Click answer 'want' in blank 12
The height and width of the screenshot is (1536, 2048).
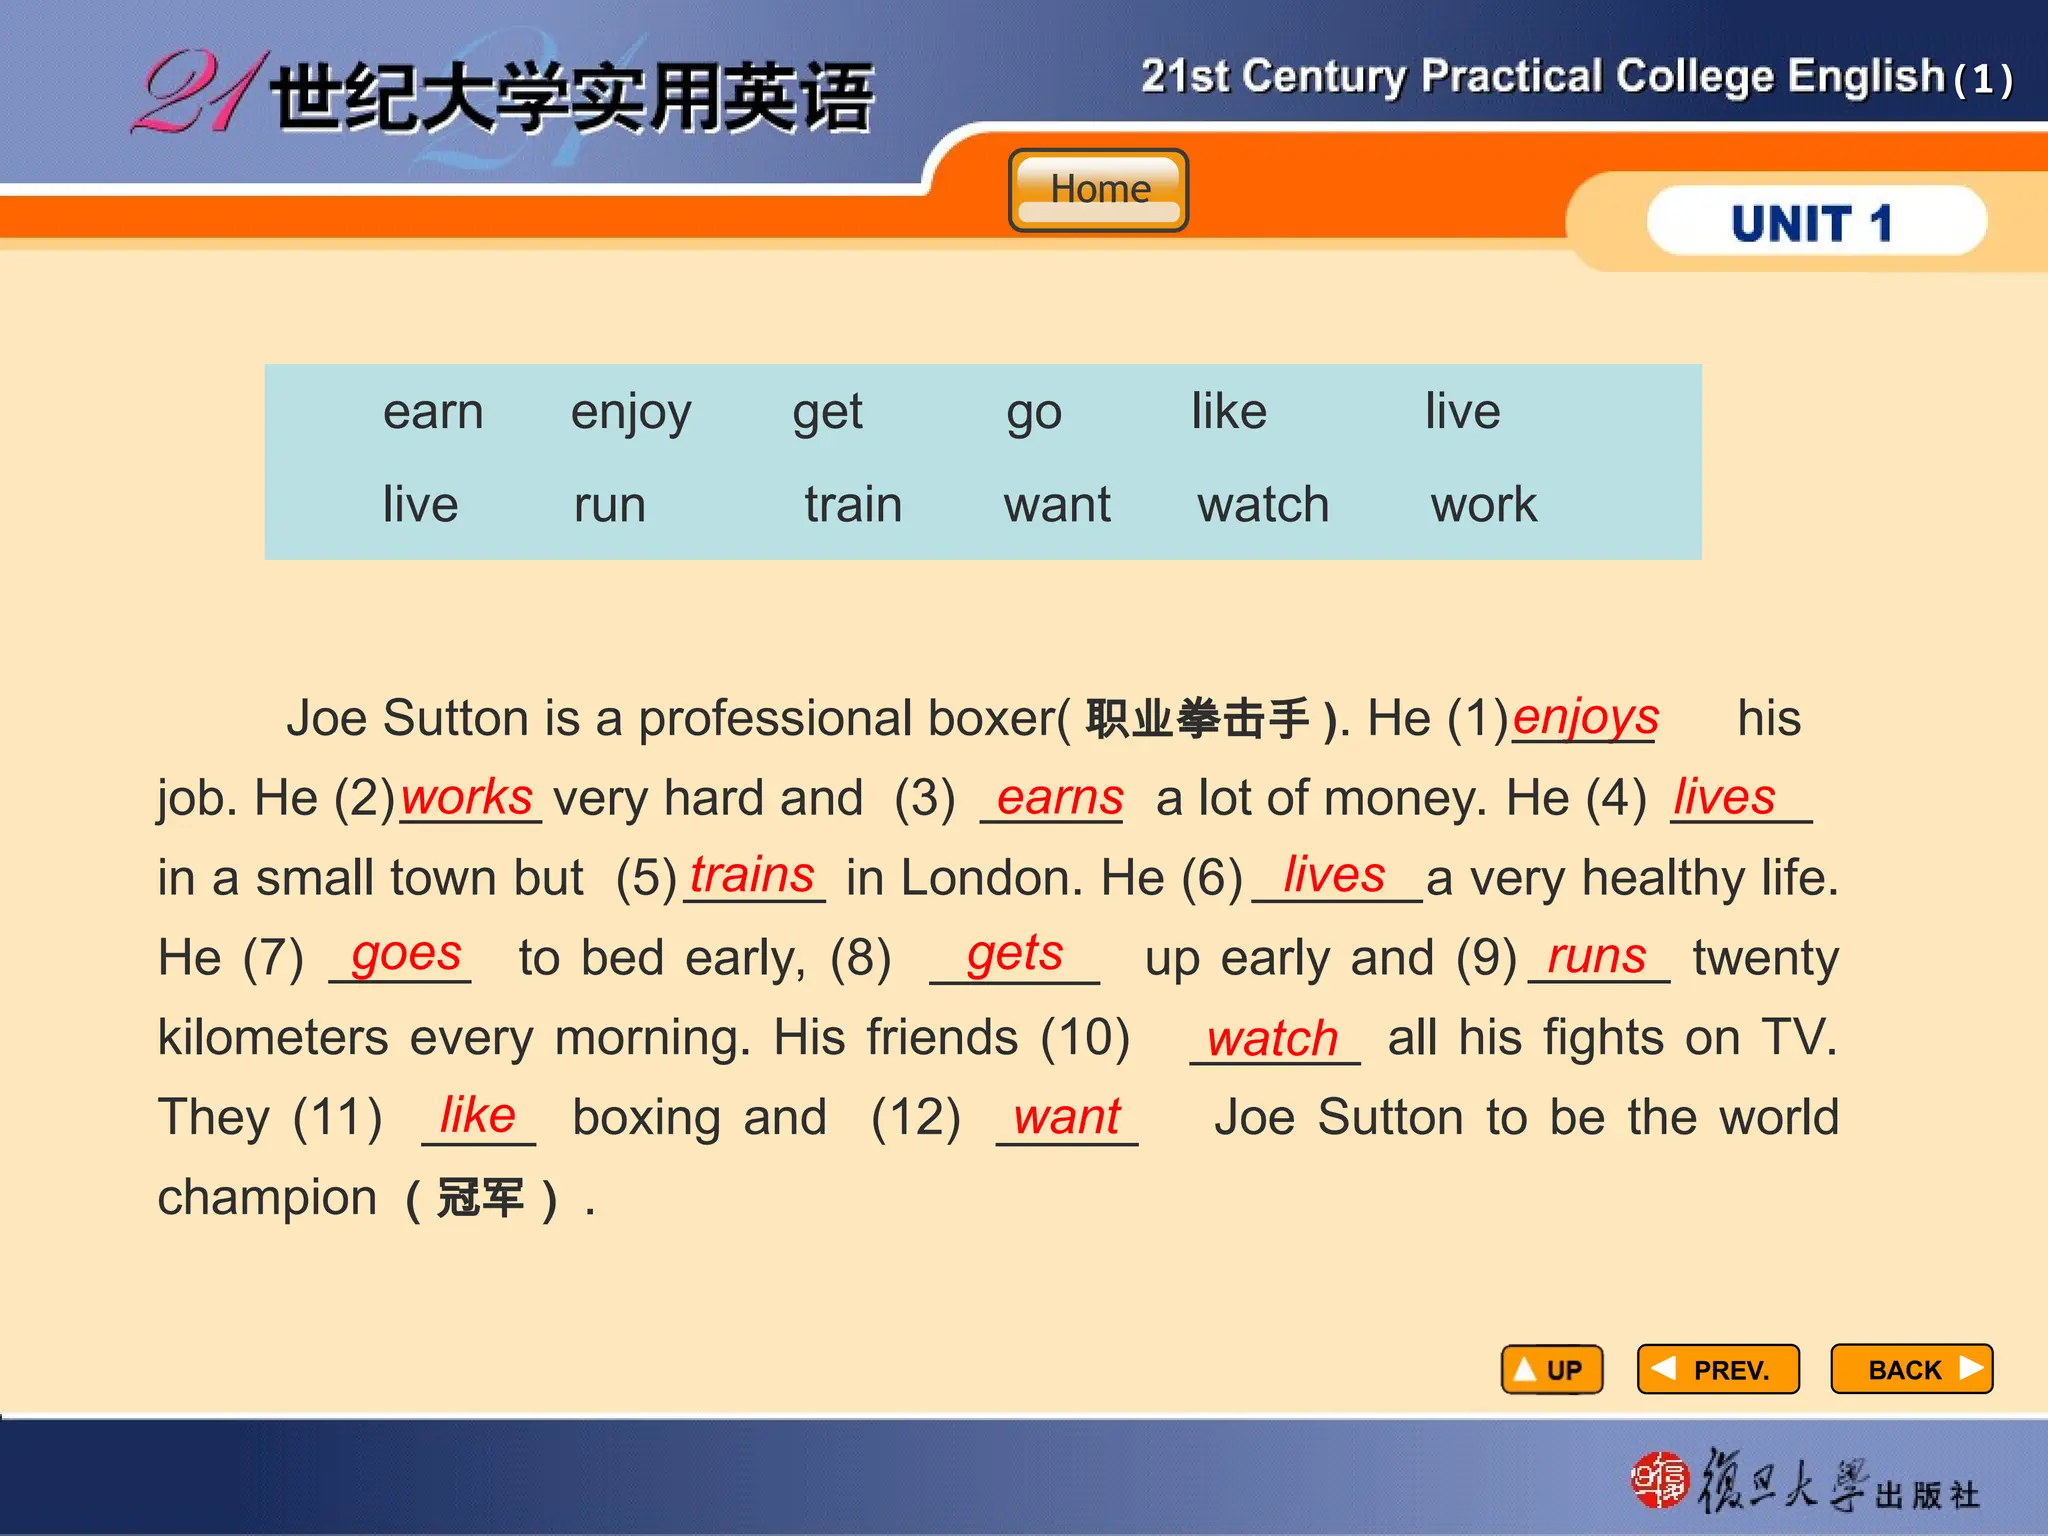pos(1067,1117)
